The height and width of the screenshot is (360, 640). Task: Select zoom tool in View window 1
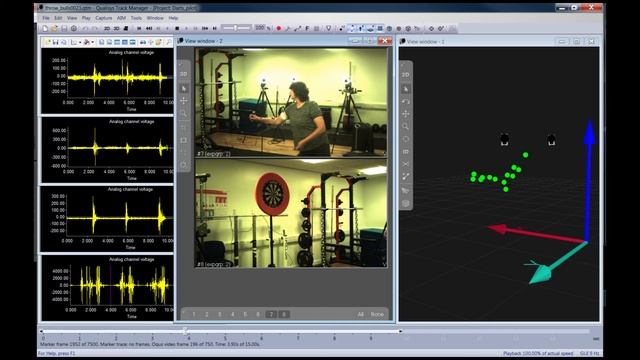click(406, 127)
